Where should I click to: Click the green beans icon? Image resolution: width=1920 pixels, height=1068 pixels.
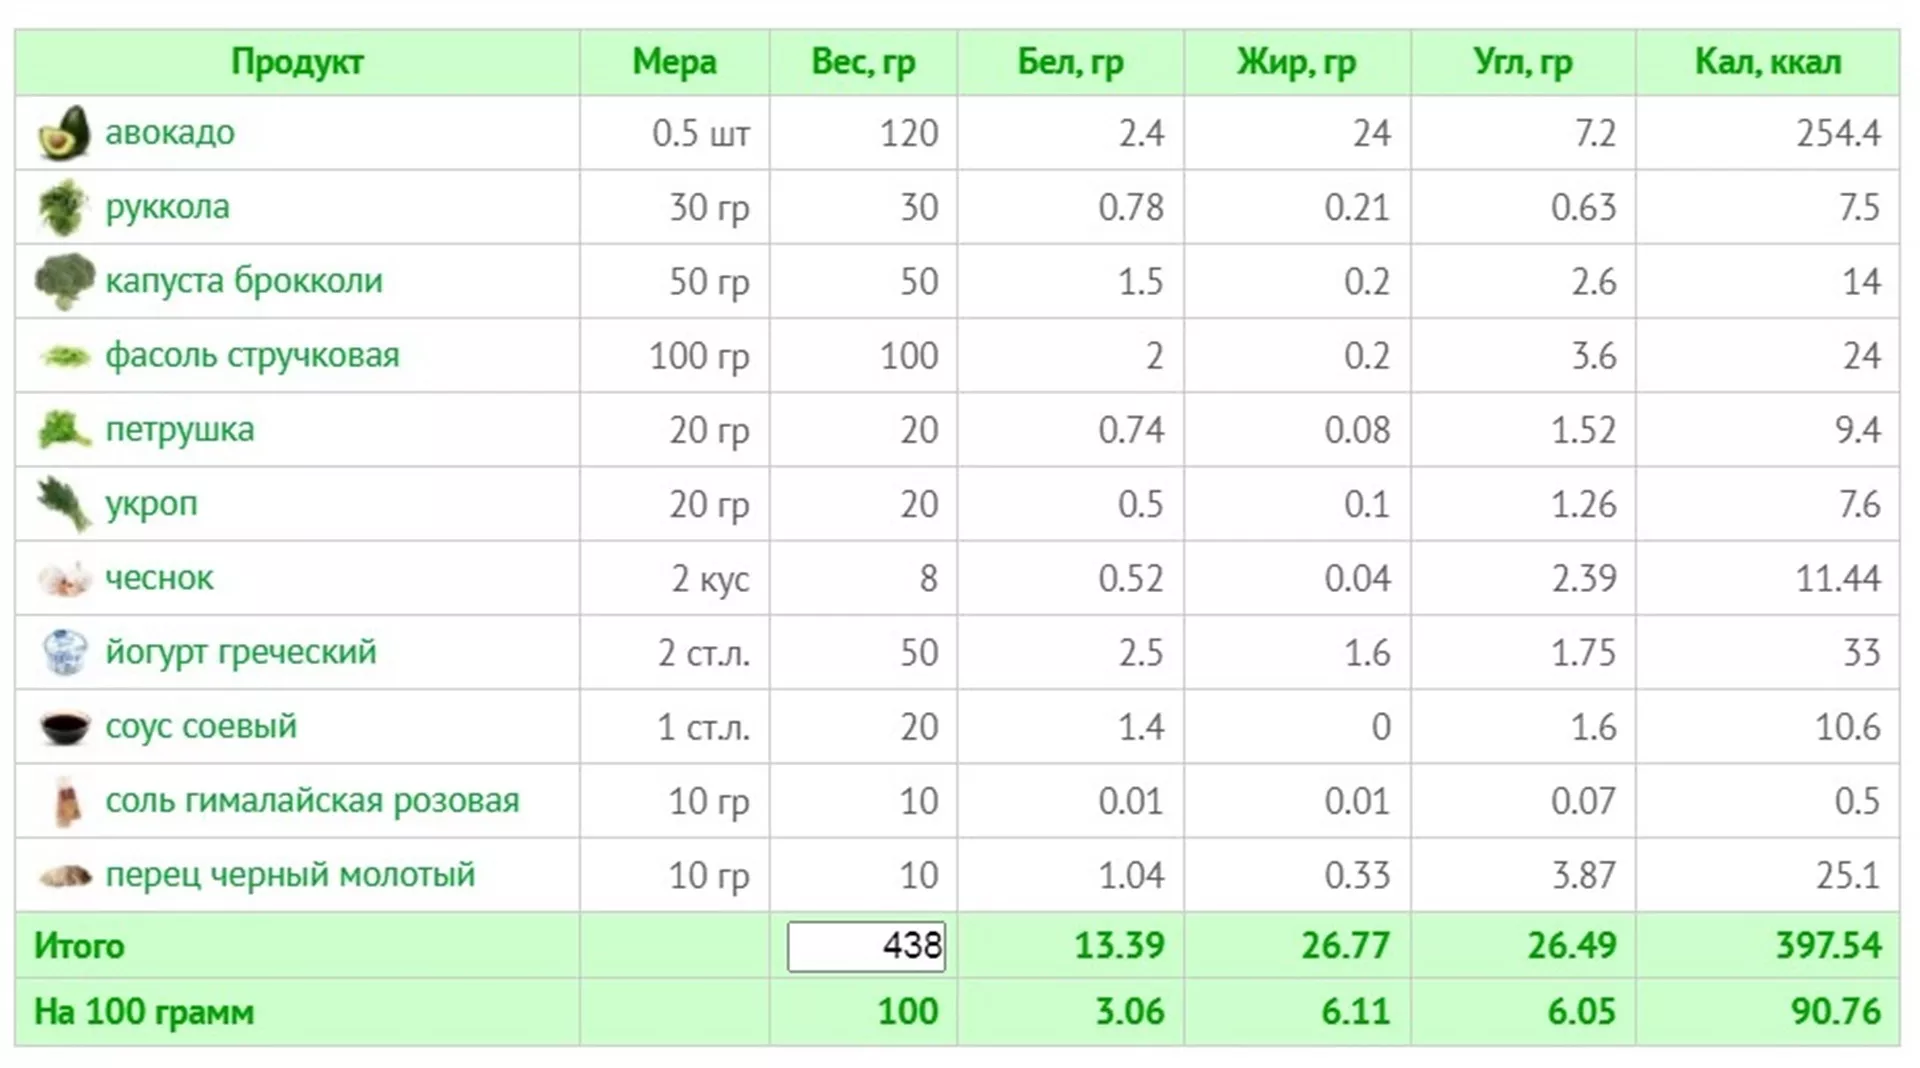[x=64, y=355]
